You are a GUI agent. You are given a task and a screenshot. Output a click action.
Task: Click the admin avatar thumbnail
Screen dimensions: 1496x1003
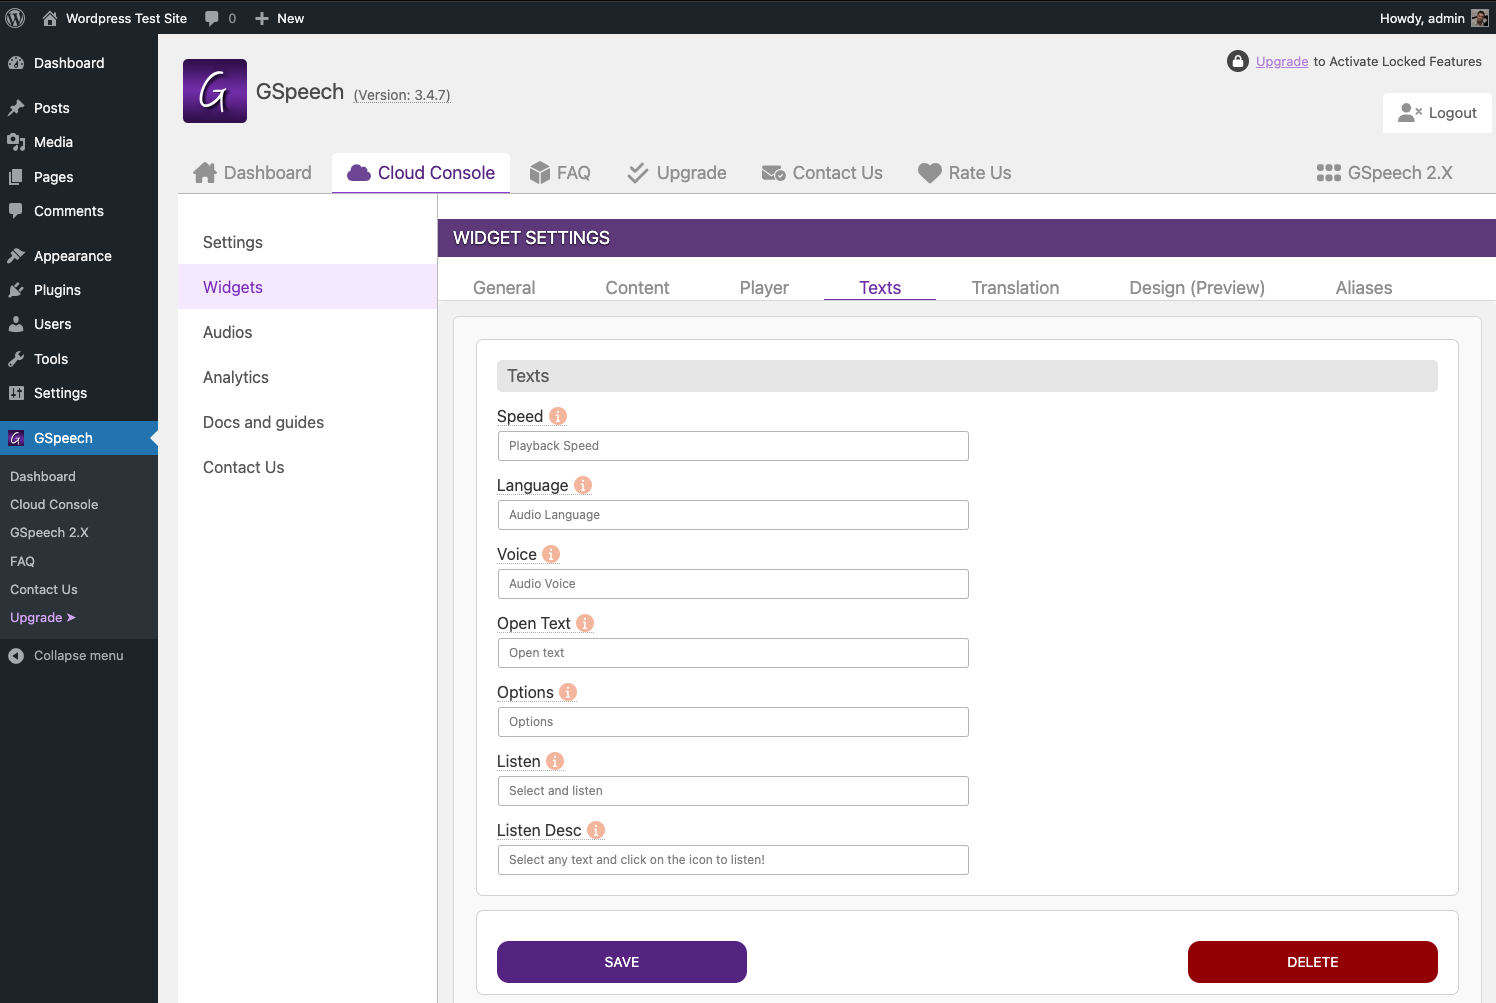click(1480, 18)
